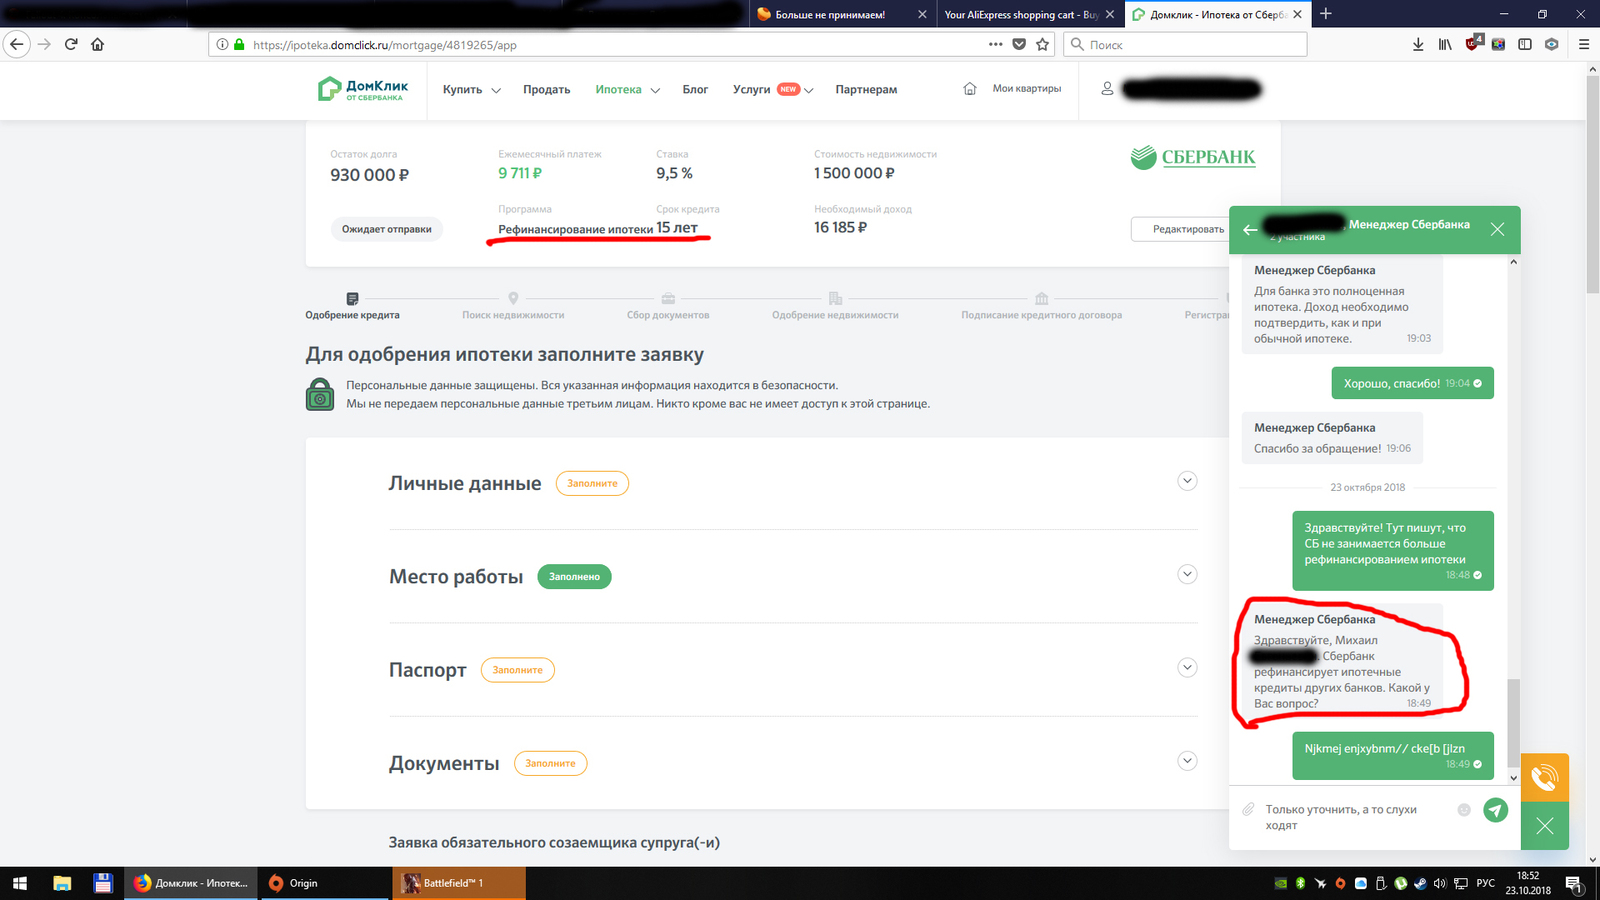Click the Firefox Поиск search box
Viewport: 1600px width, 900px height.
[x=1185, y=44]
